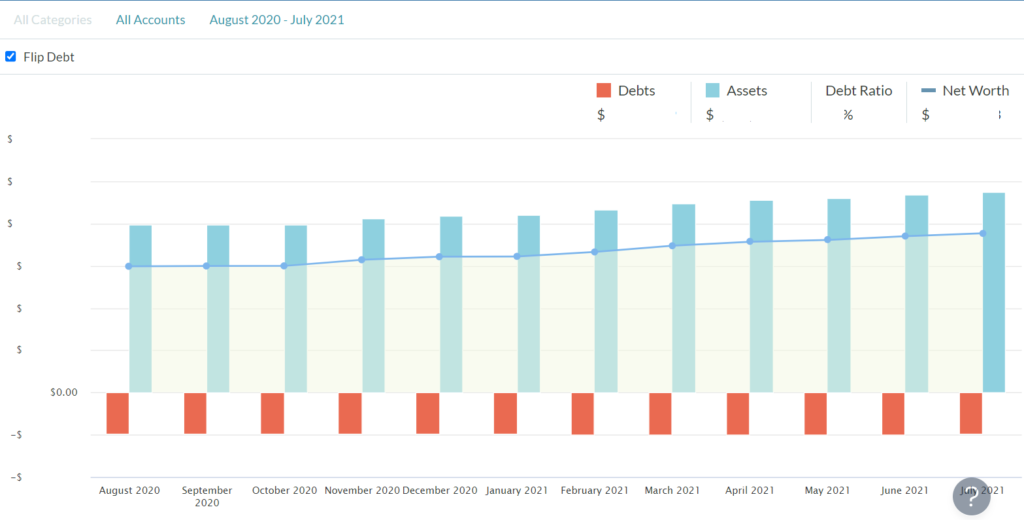Viewport: 1024px width, 520px height.
Task: Click the October 2020 assets bar
Action: tap(296, 309)
